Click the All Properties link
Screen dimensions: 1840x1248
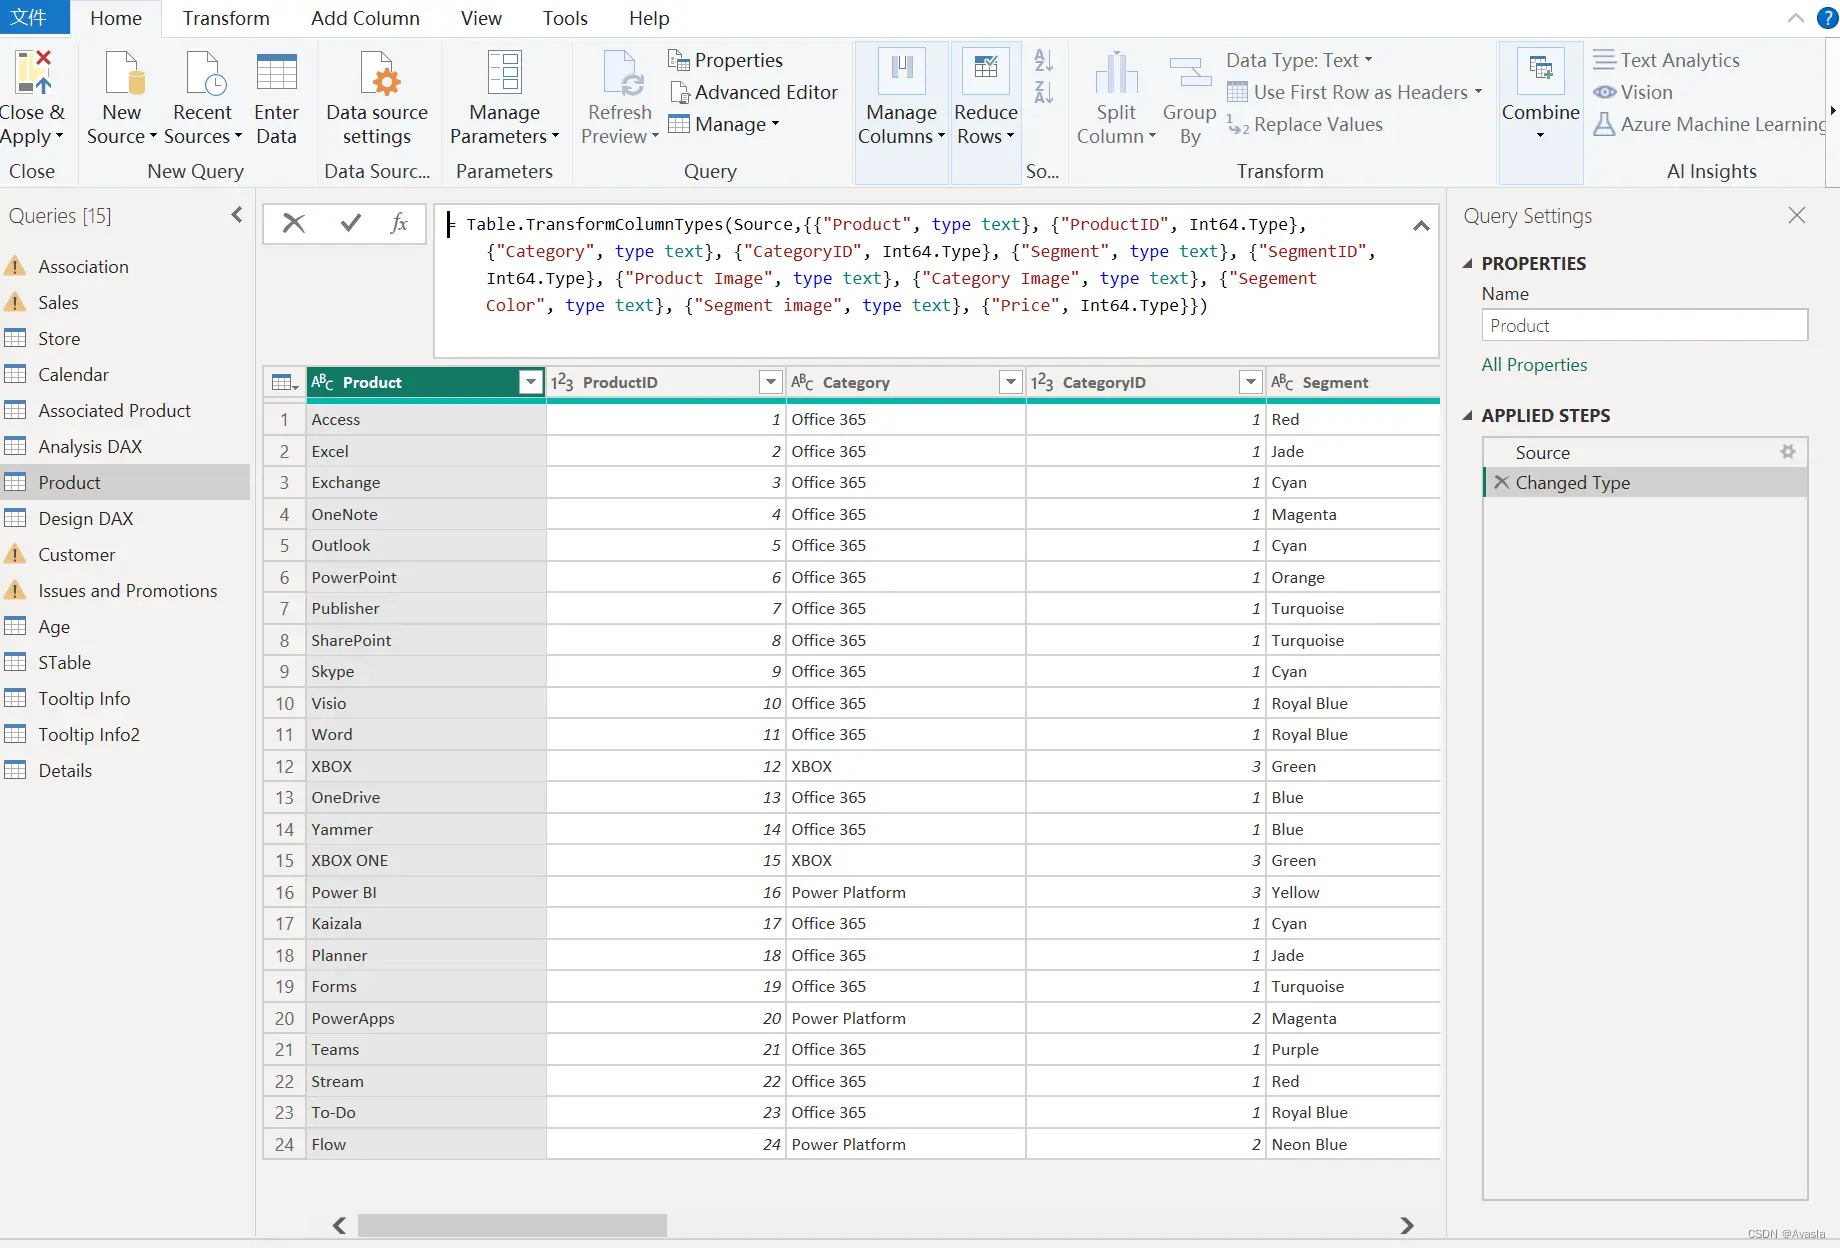[x=1534, y=365]
